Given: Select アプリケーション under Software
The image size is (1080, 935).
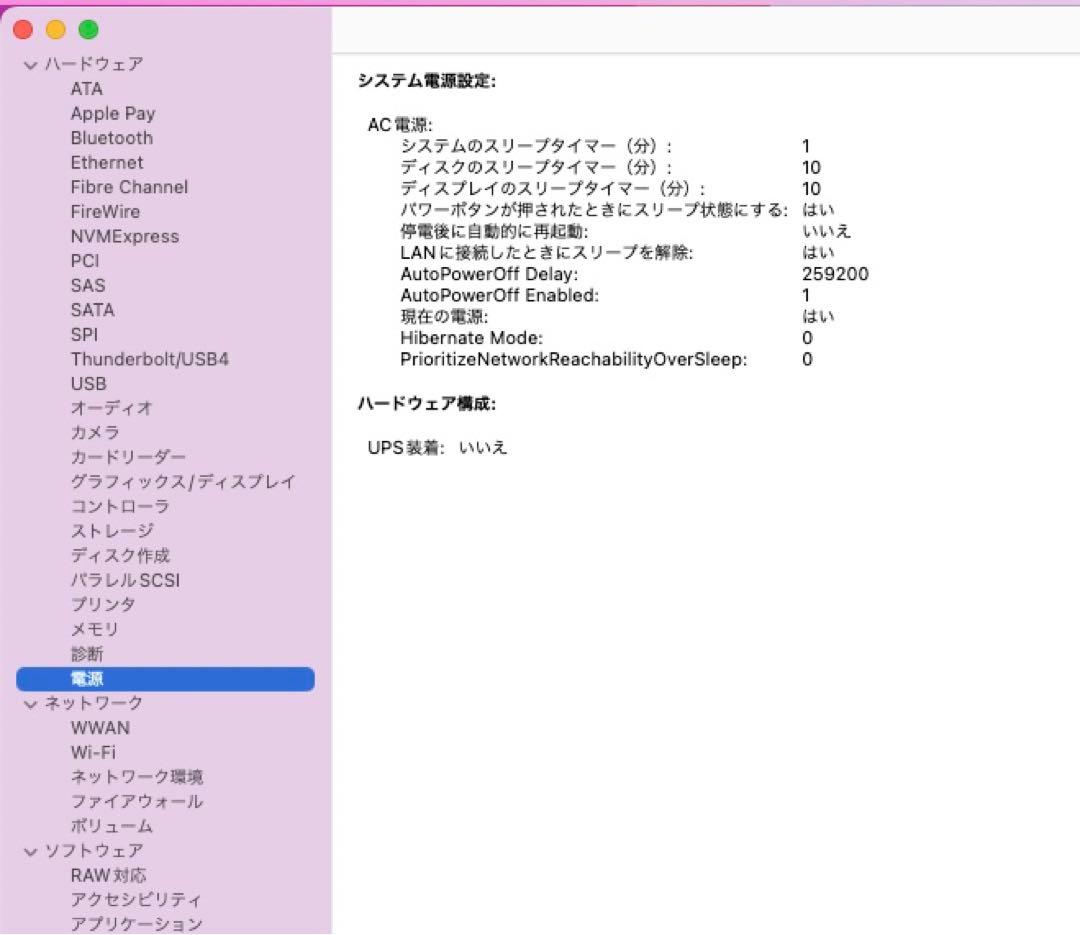Looking at the screenshot, I should [x=140, y=923].
